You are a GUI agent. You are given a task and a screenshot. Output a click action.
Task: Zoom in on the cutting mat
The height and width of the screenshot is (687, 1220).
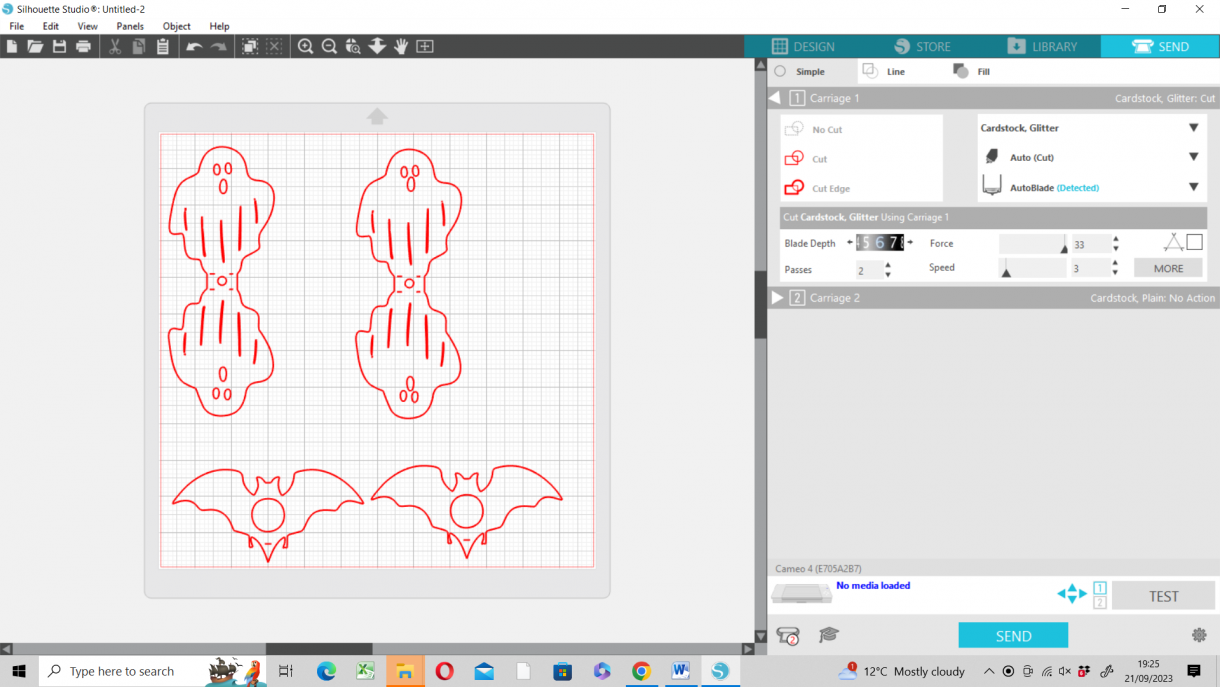[x=305, y=47]
